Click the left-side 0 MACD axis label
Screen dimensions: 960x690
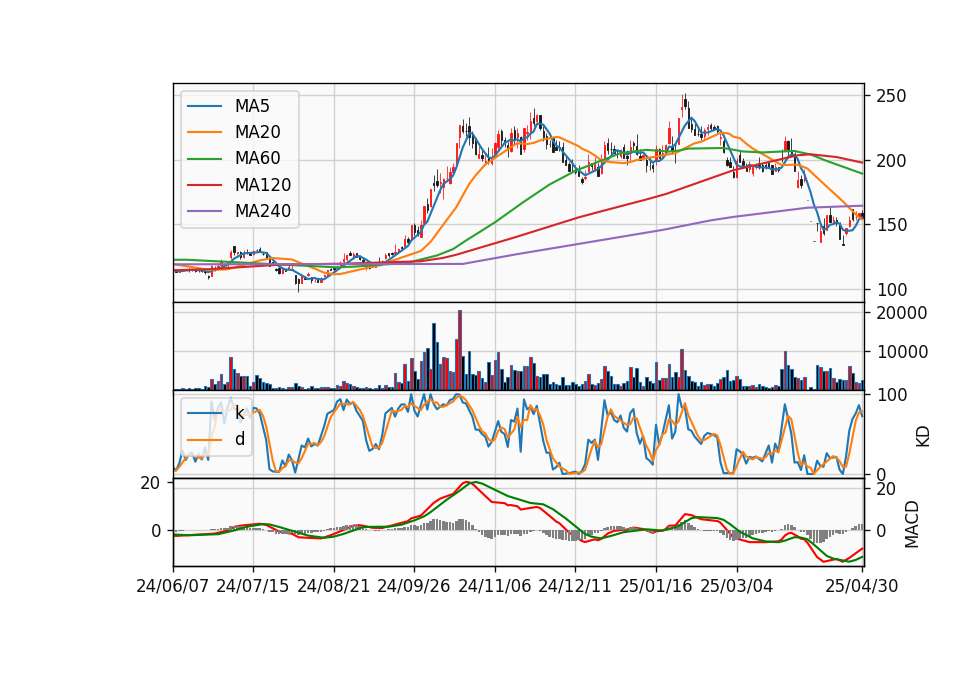click(x=156, y=531)
